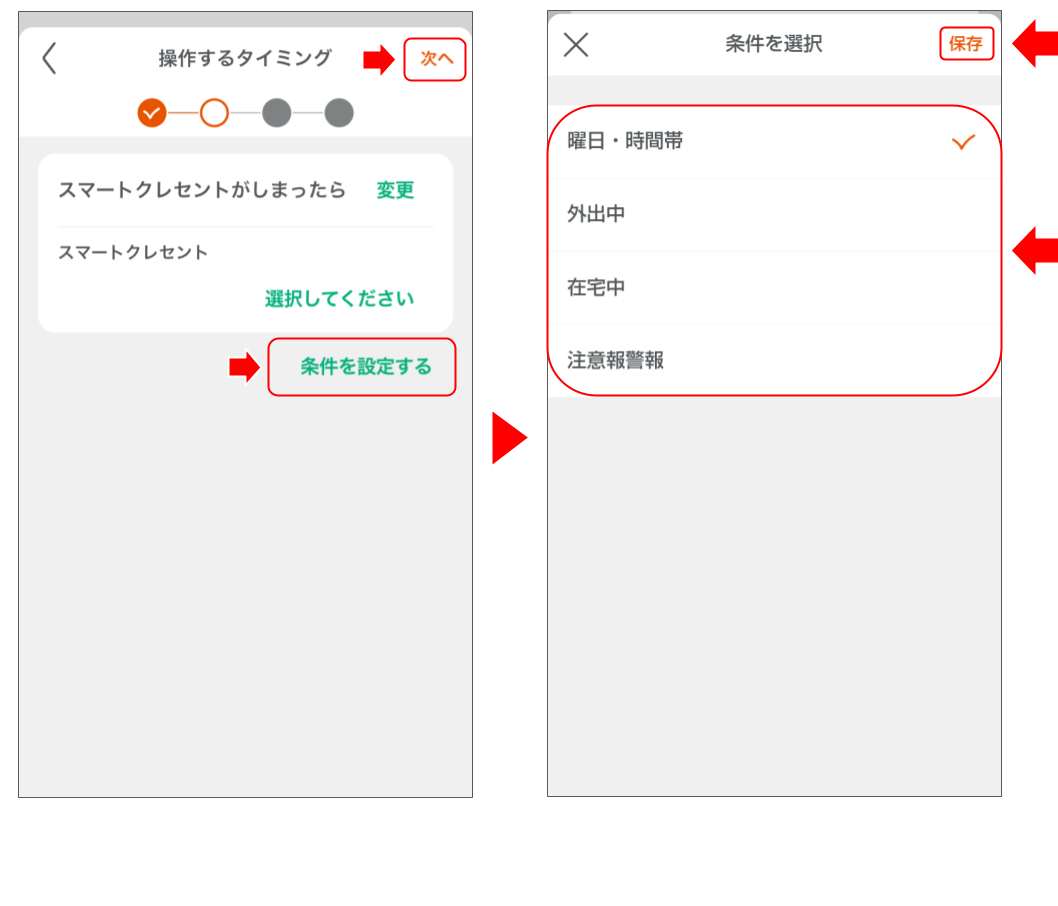Open the trigger chooser via 変更

coord(394,191)
